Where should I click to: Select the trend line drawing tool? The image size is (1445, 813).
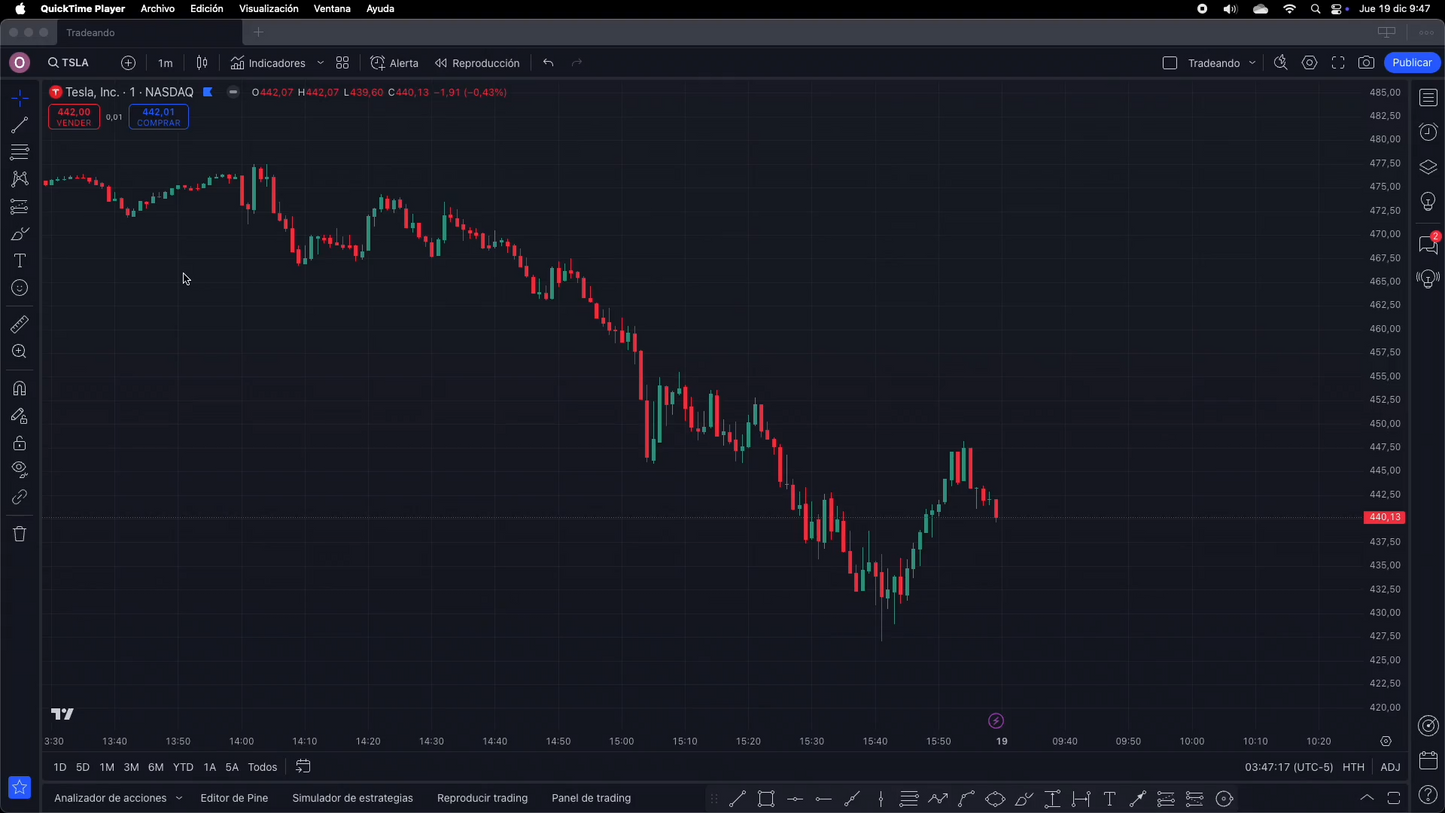tap(19, 125)
